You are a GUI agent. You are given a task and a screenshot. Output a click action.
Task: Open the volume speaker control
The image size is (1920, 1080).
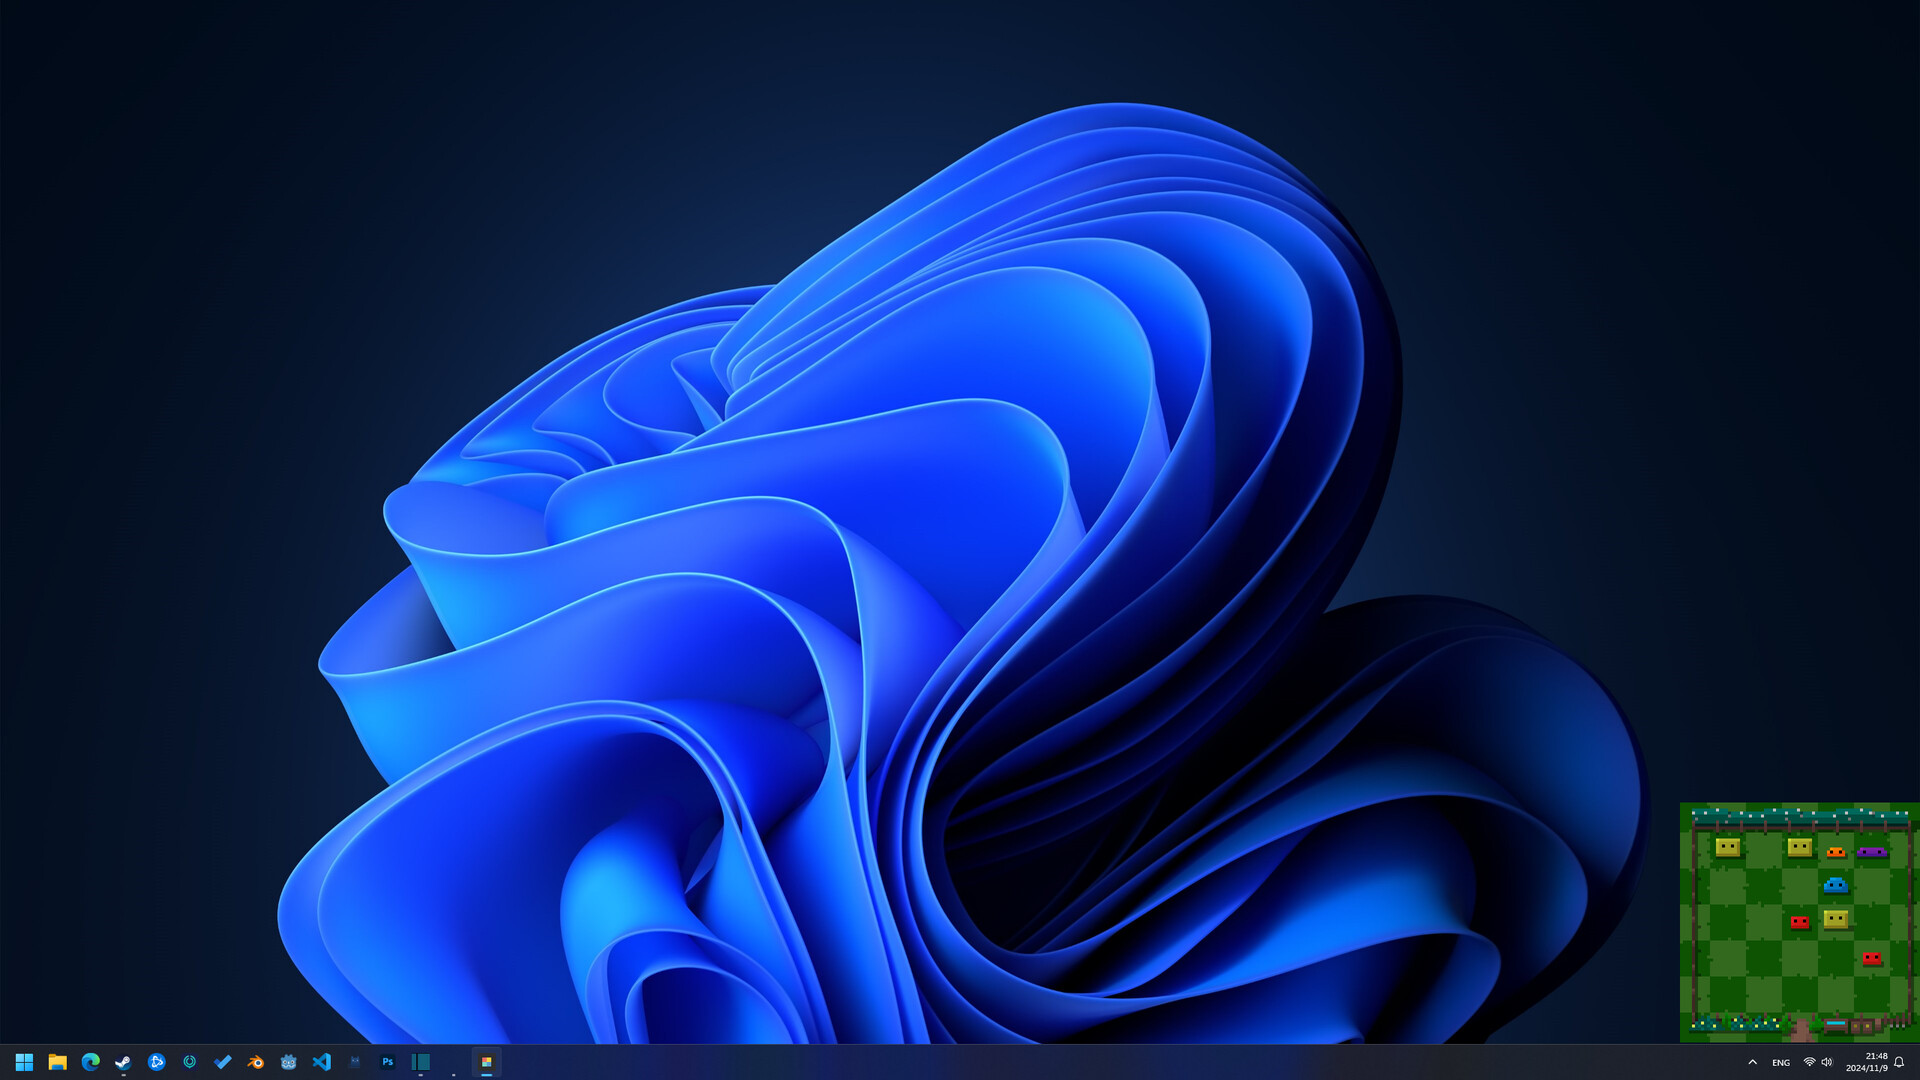(x=1827, y=1062)
